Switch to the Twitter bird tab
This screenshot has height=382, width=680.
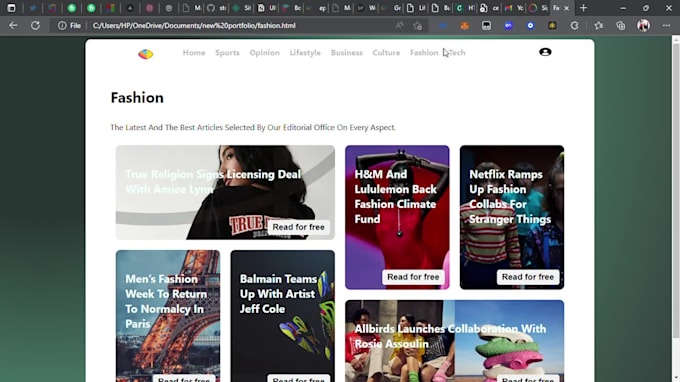pyautogui.click(x=33, y=8)
